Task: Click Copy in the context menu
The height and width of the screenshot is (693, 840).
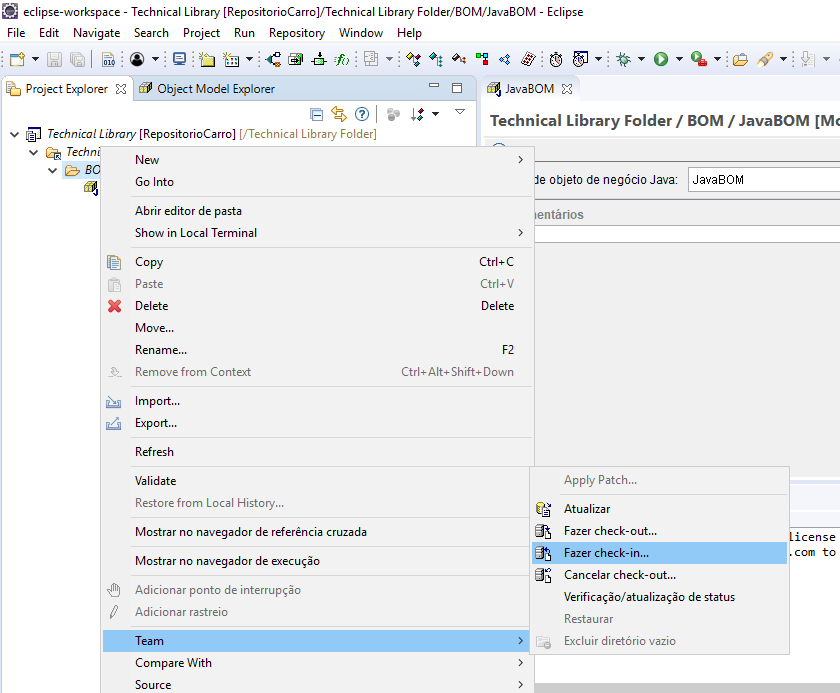Action: 149,262
